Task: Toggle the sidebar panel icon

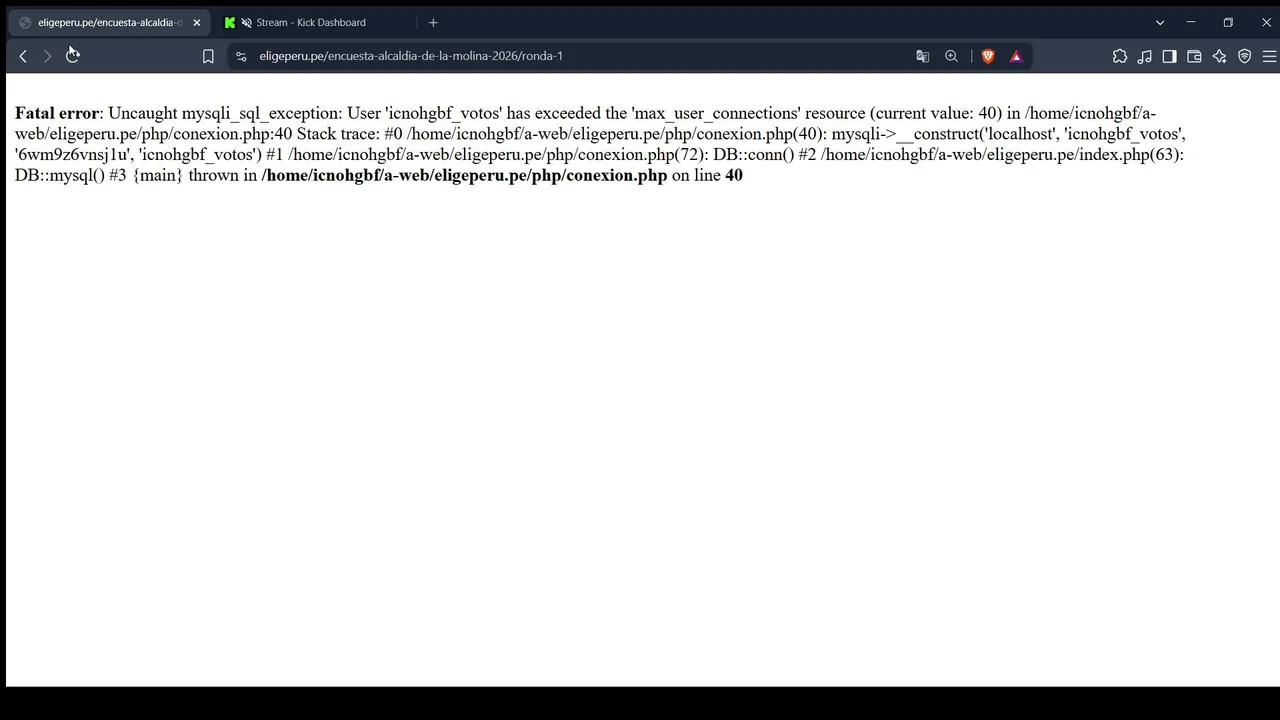Action: (x=1169, y=56)
